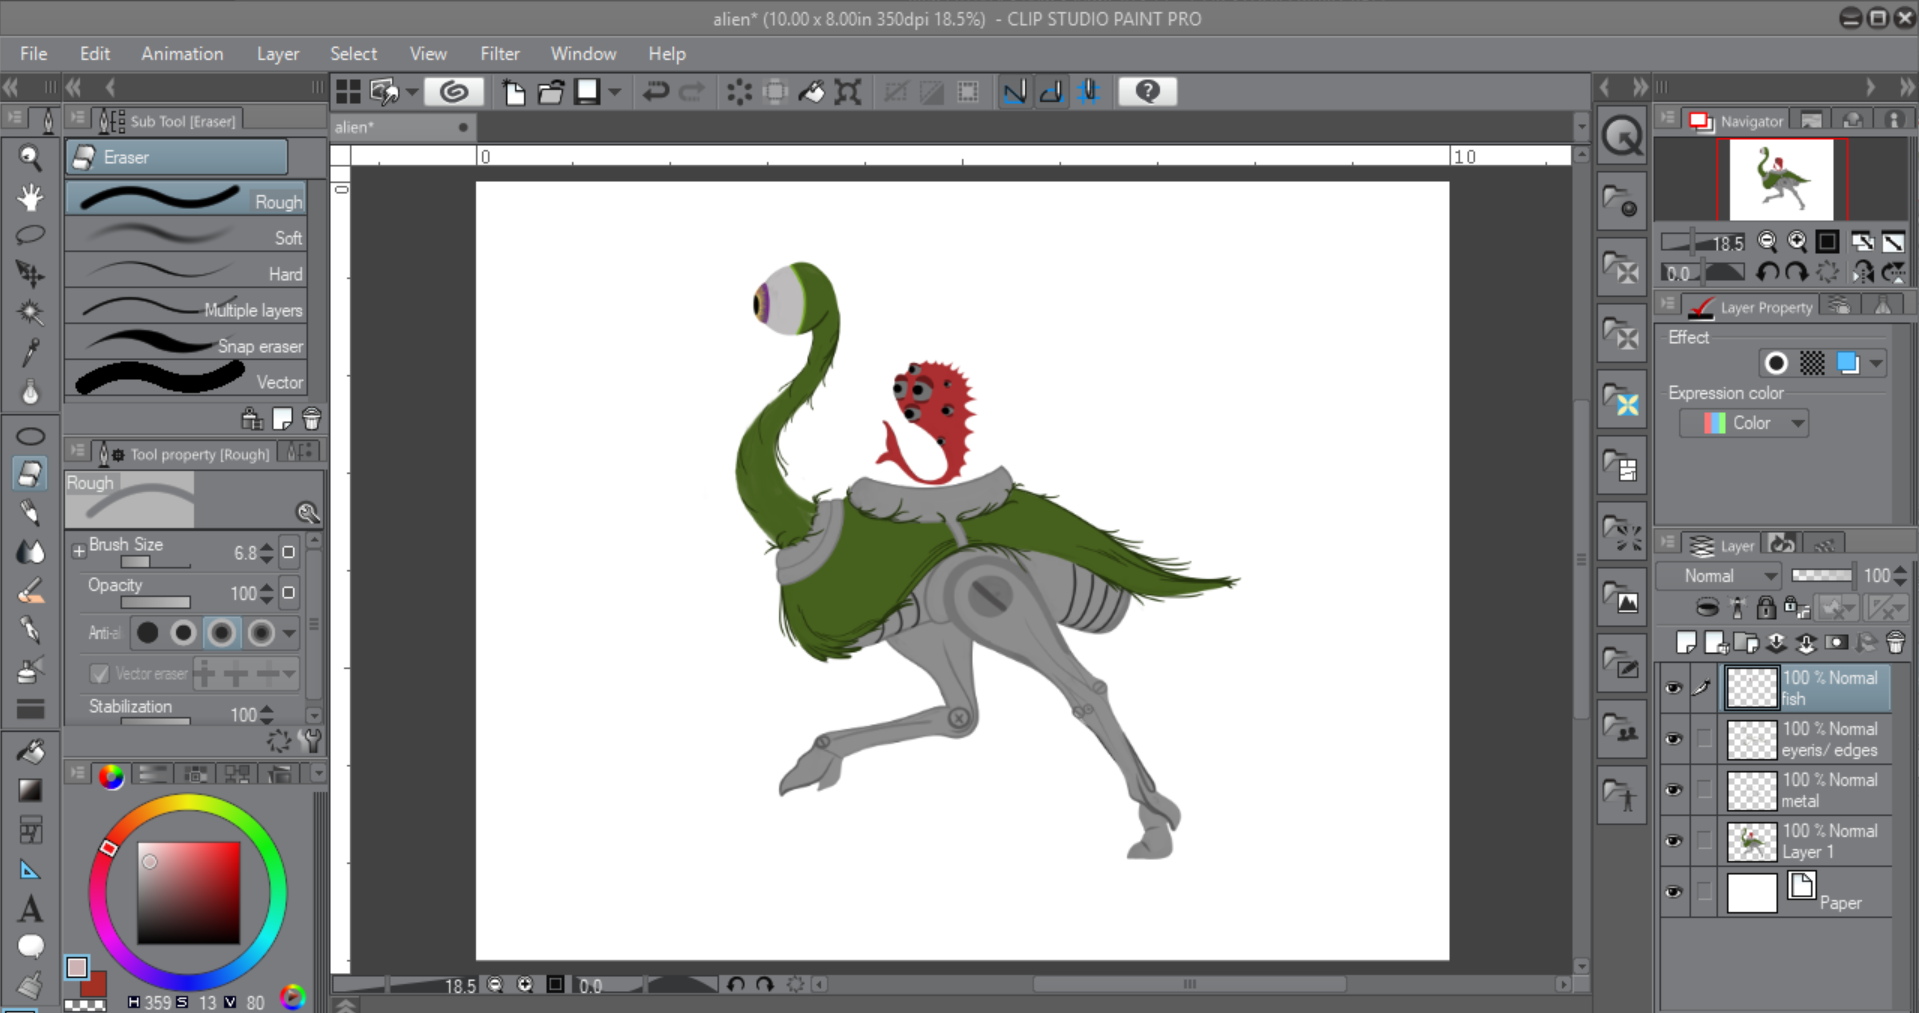This screenshot has height=1013, width=1919.
Task: Click the Undo arrow in toolbar
Action: [x=655, y=92]
